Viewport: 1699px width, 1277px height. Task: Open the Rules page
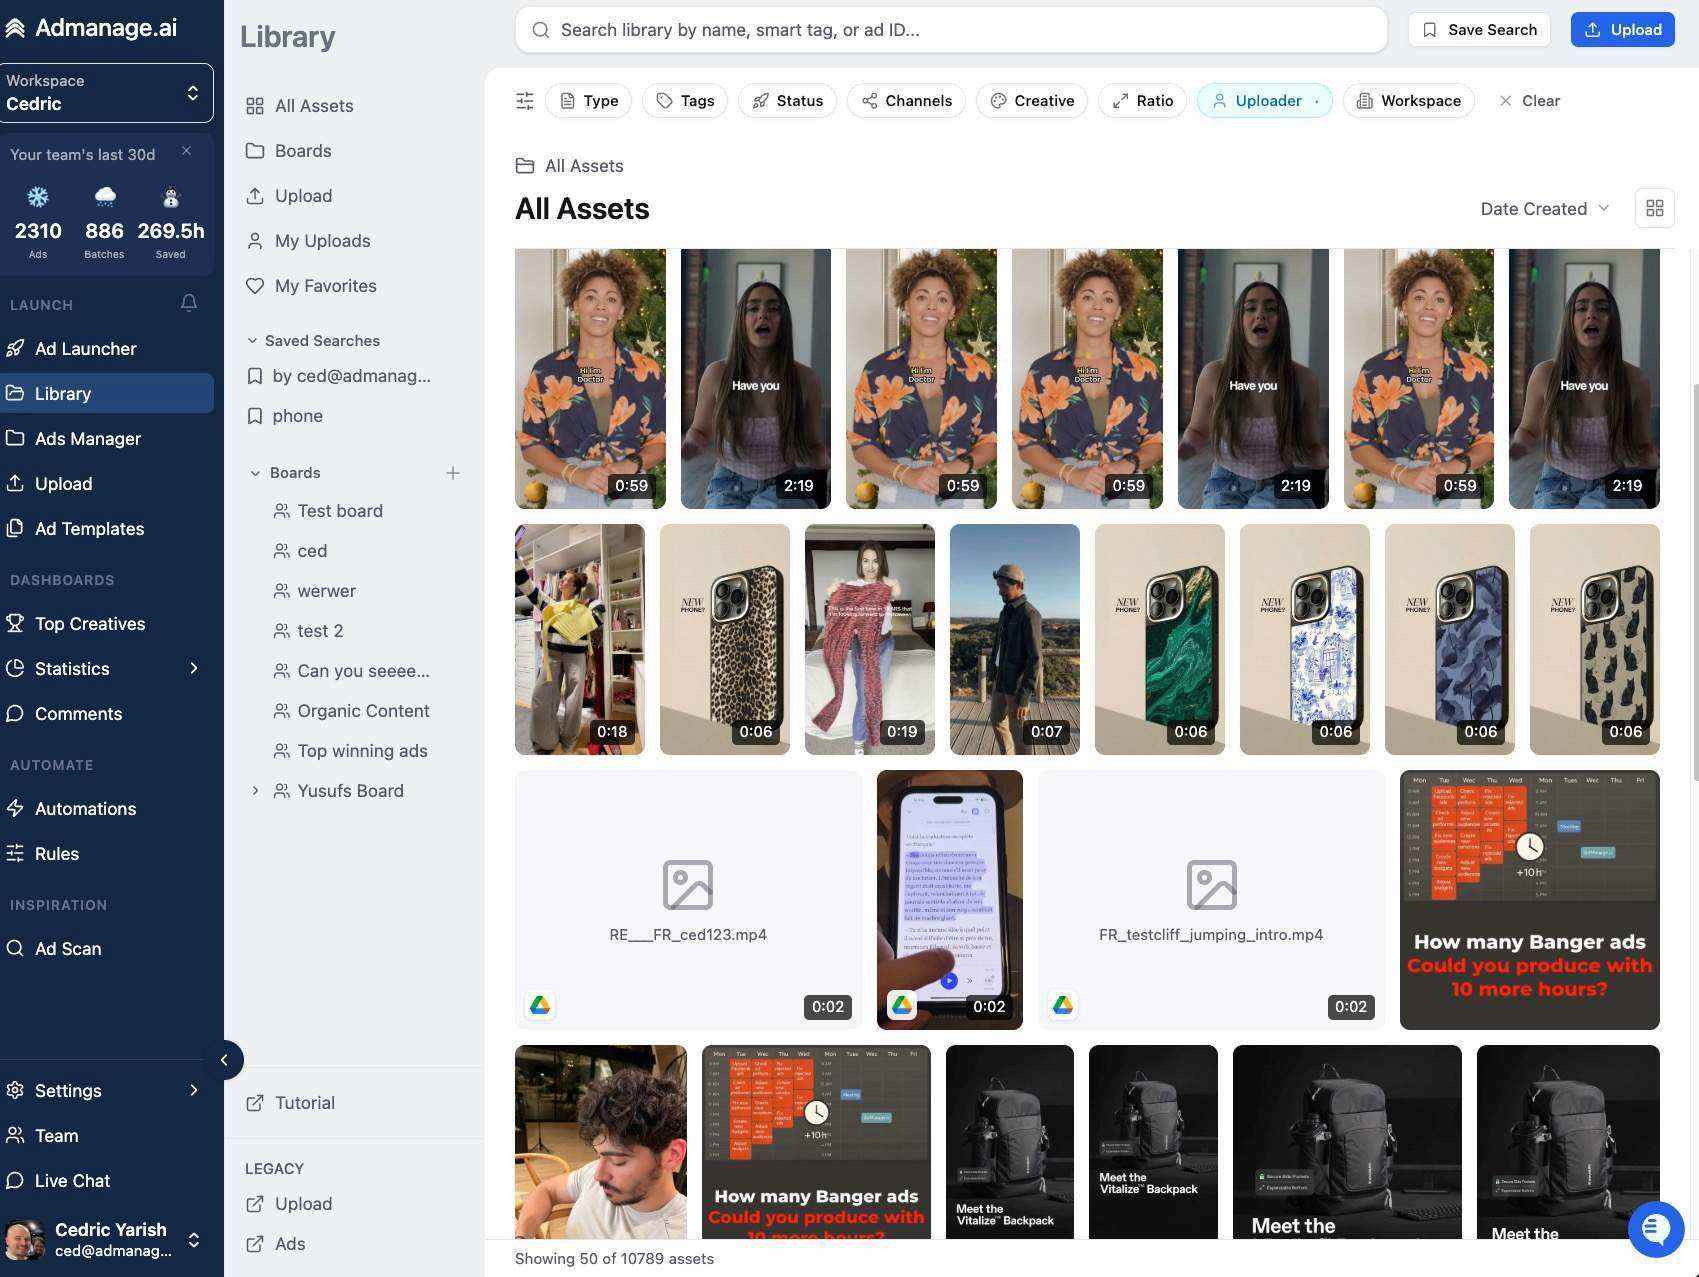pyautogui.click(x=57, y=853)
